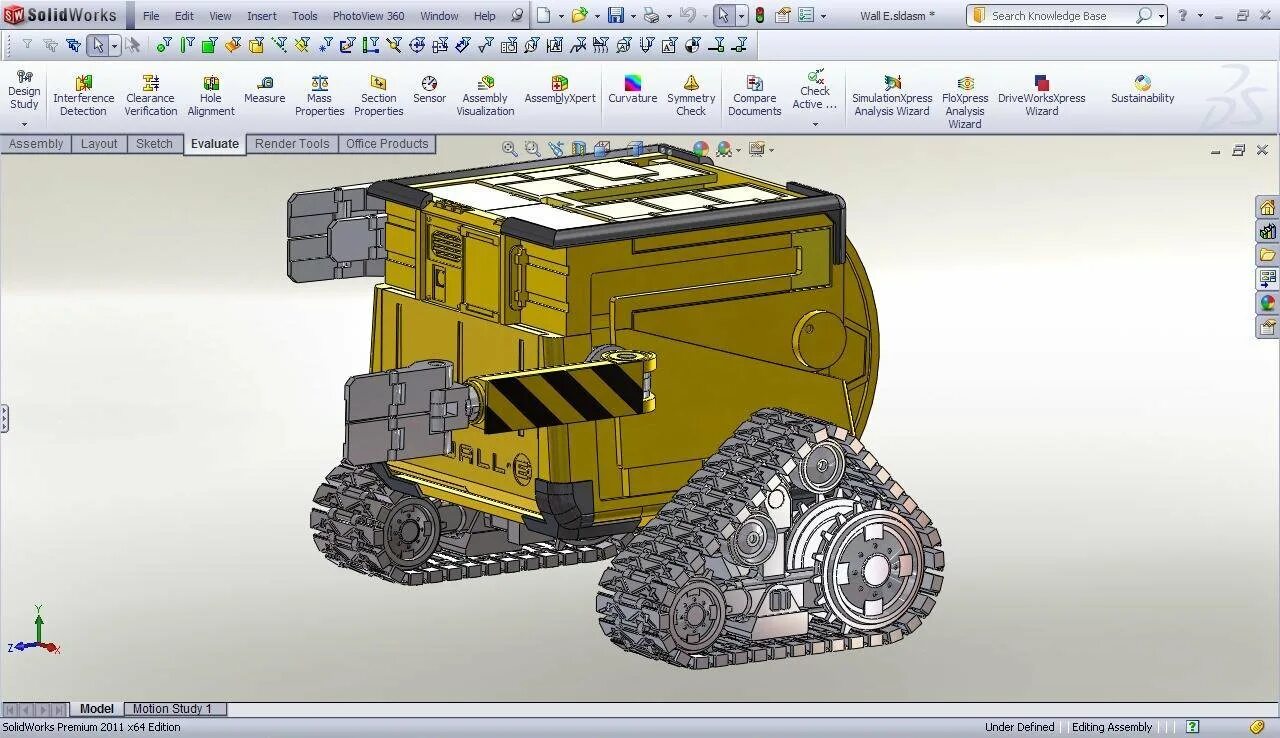Switch to the Render Tools tab
This screenshot has height=738, width=1280.
coord(292,144)
